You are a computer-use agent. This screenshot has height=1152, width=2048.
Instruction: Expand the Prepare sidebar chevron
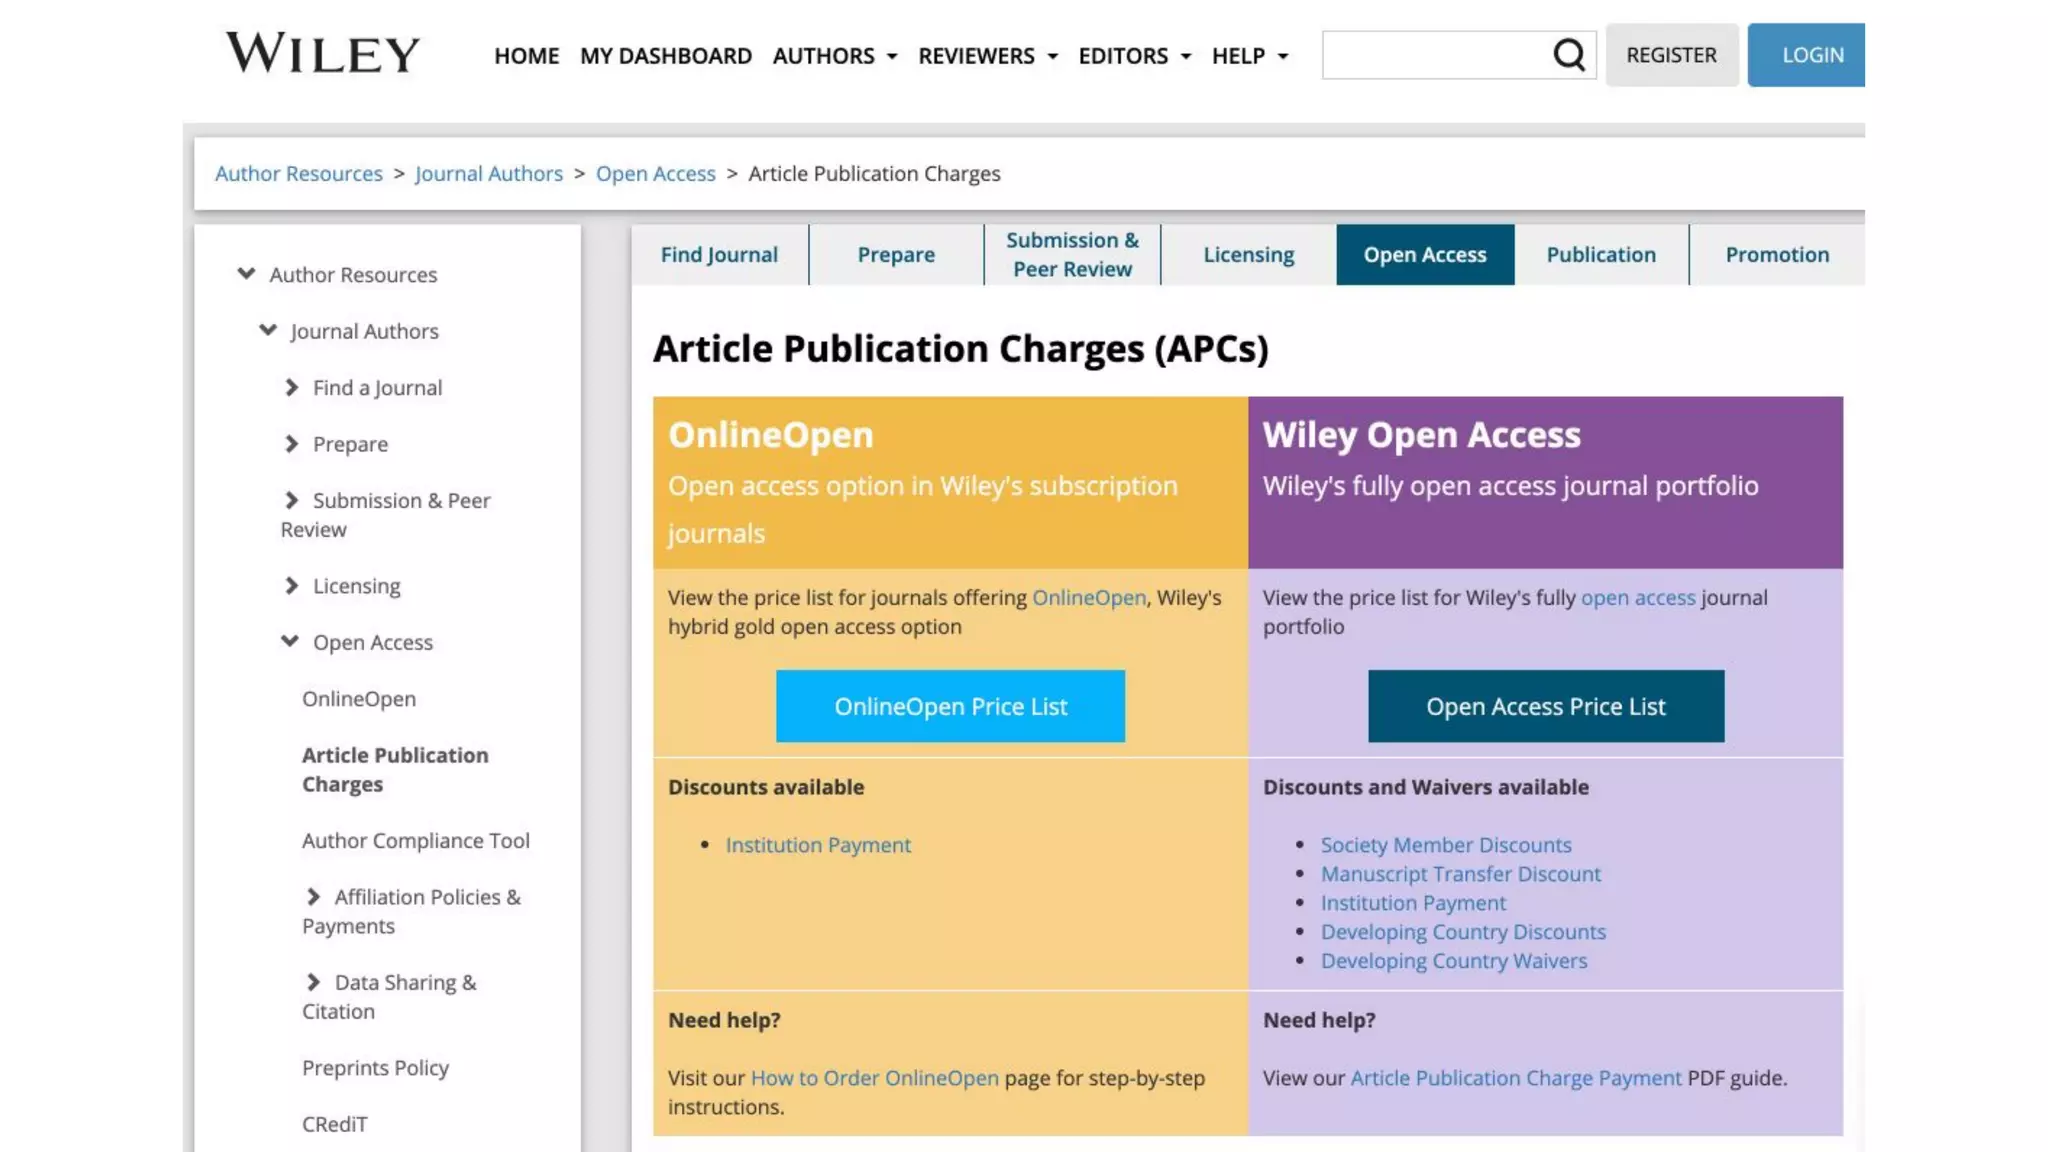291,443
